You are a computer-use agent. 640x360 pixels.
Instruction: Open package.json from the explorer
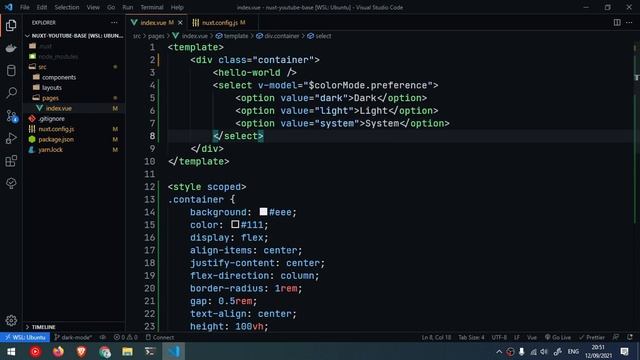[74, 139]
